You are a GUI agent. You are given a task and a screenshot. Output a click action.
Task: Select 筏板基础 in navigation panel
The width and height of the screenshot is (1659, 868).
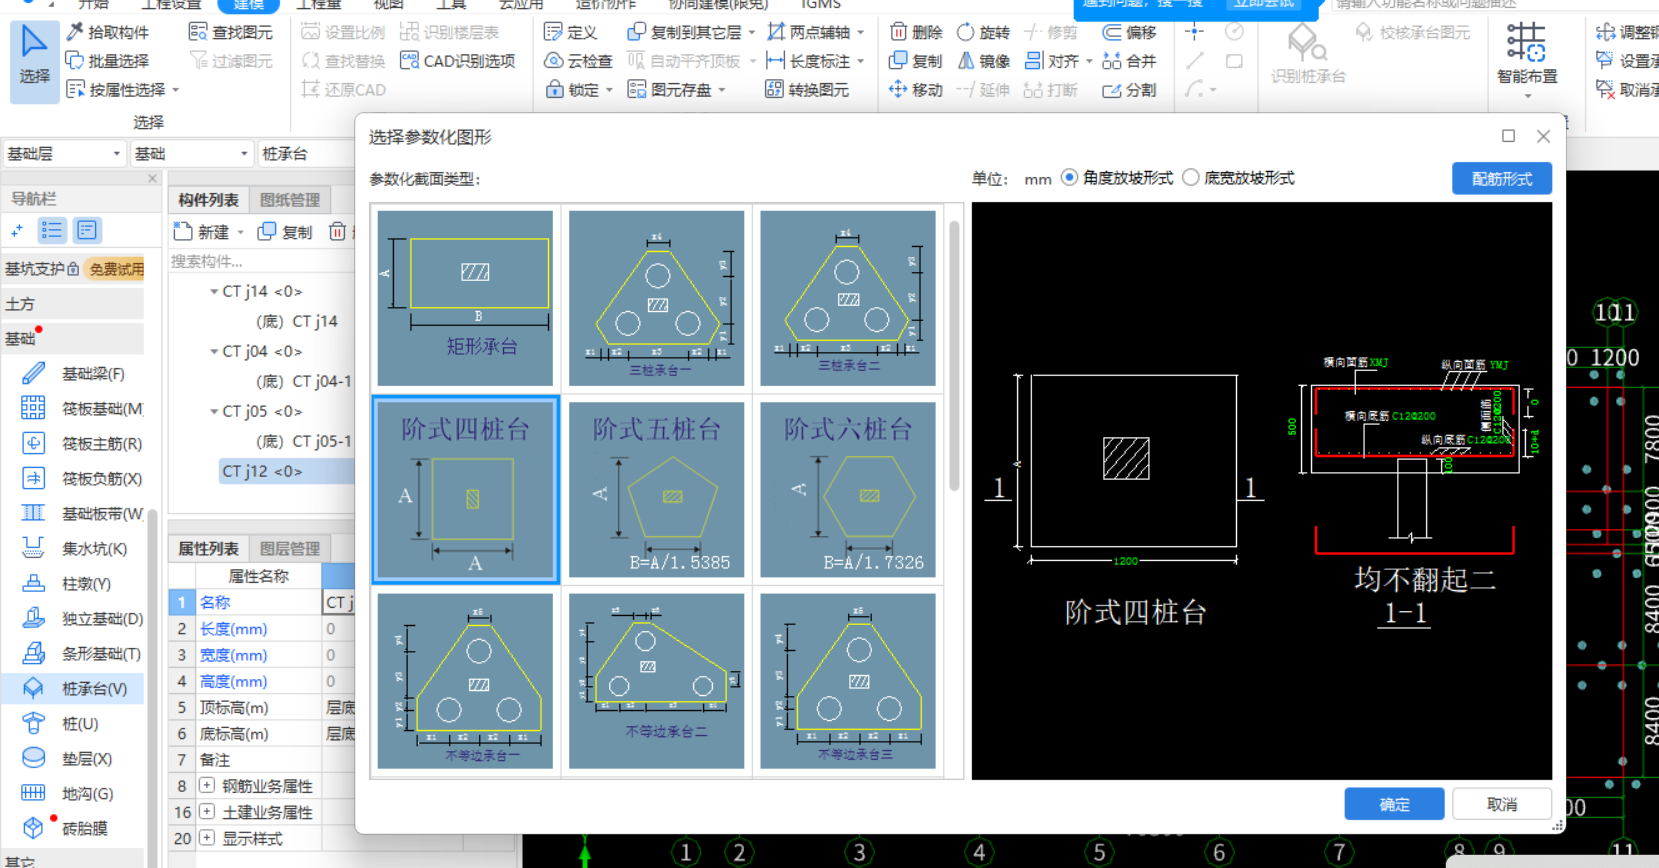click(x=82, y=409)
